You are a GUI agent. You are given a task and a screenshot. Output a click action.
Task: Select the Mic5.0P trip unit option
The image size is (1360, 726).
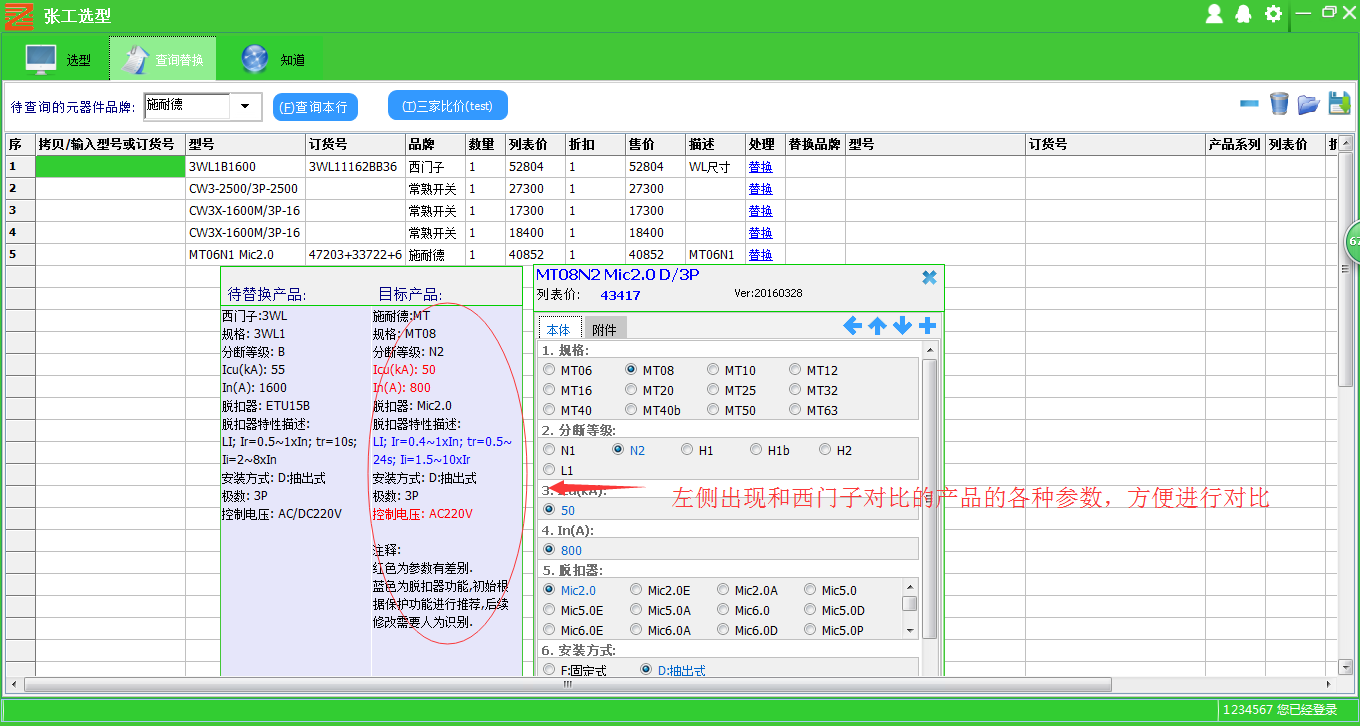point(810,630)
